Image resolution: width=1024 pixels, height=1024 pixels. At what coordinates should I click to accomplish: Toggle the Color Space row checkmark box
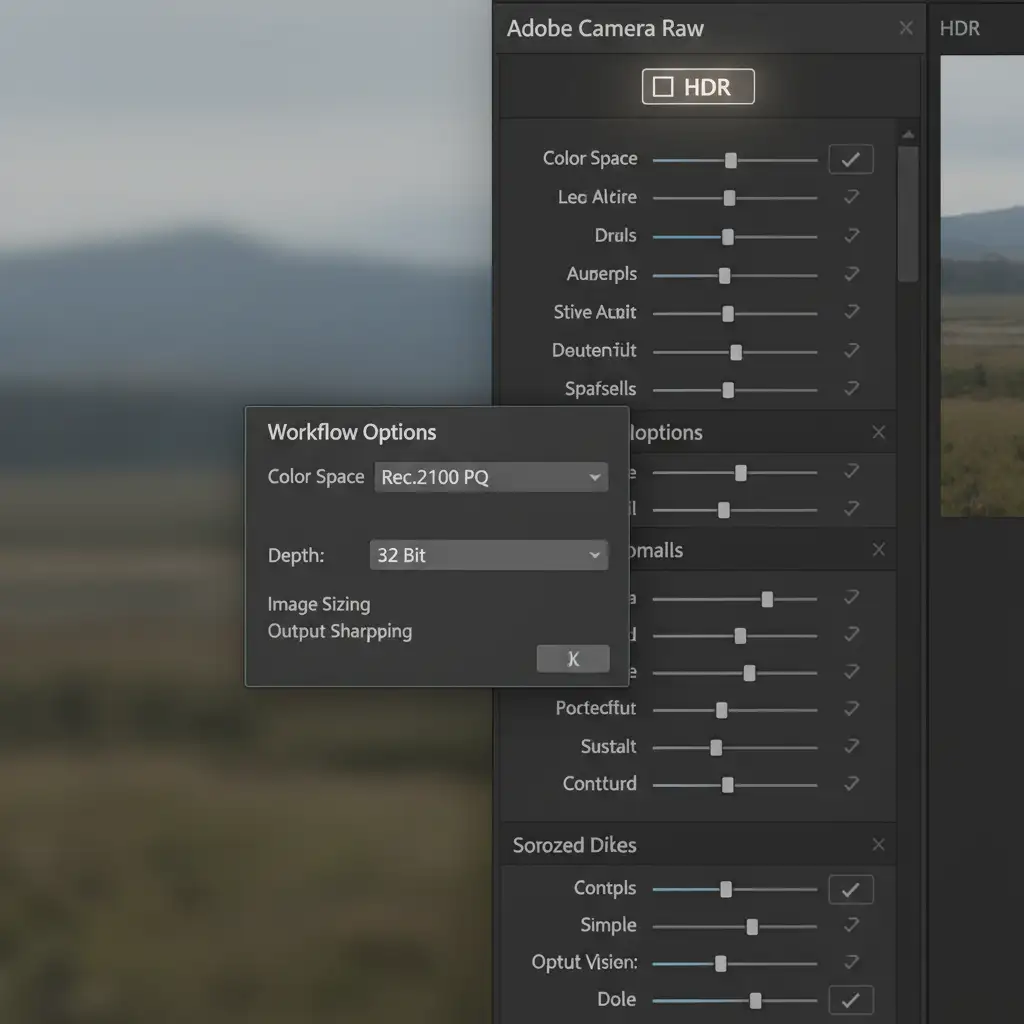click(850, 159)
